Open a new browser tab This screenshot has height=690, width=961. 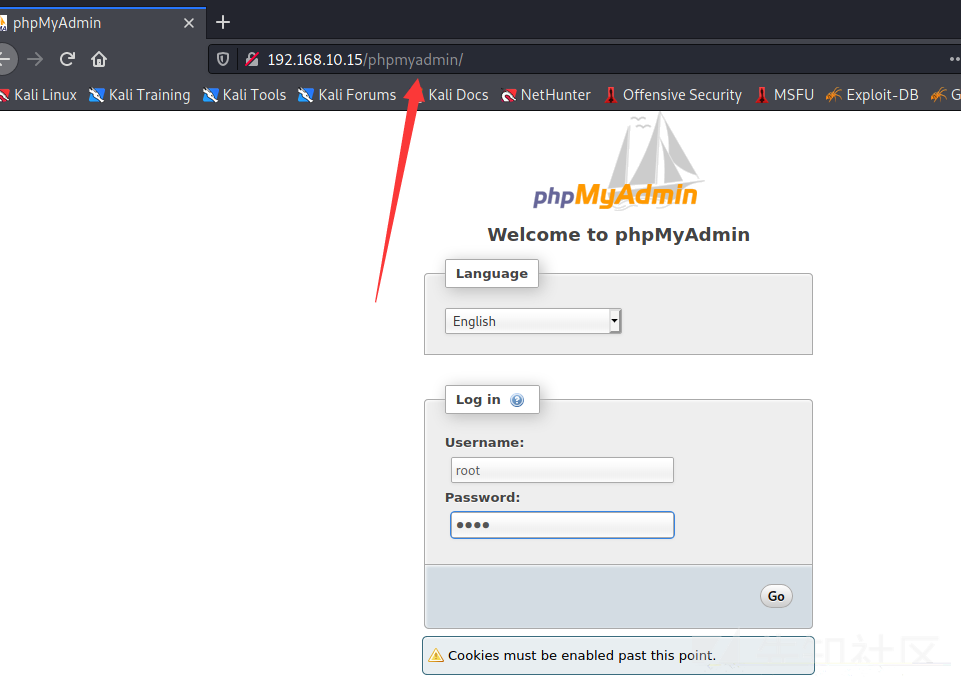pyautogui.click(x=223, y=23)
